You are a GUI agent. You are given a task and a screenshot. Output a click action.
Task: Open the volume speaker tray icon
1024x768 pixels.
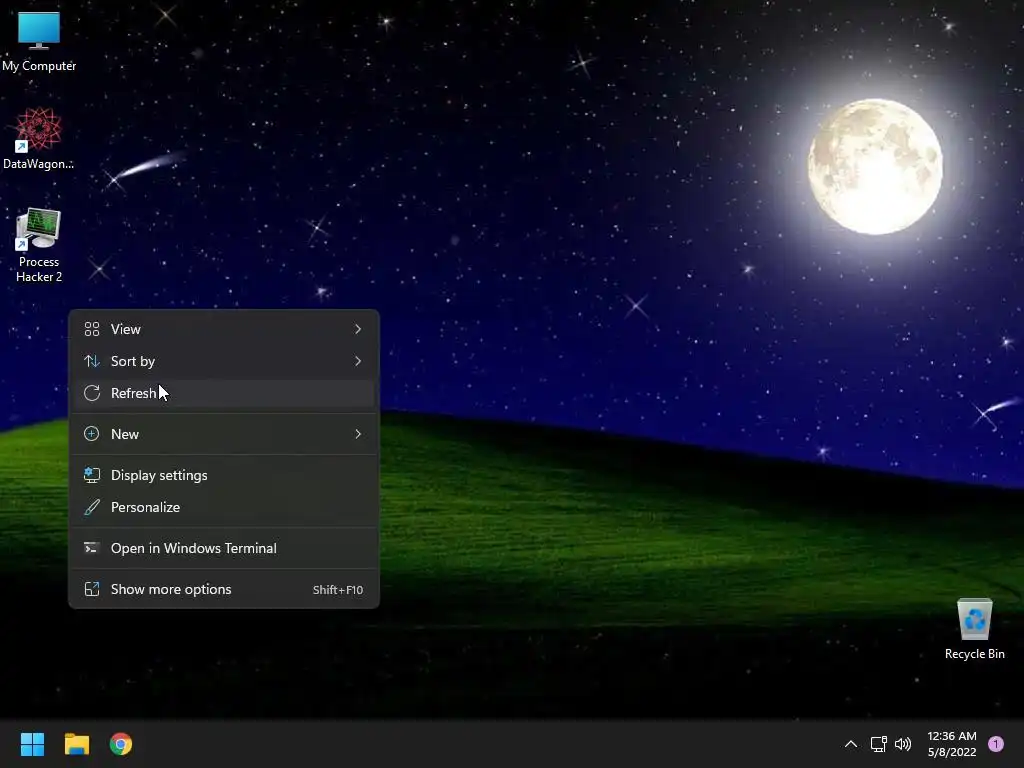point(903,744)
